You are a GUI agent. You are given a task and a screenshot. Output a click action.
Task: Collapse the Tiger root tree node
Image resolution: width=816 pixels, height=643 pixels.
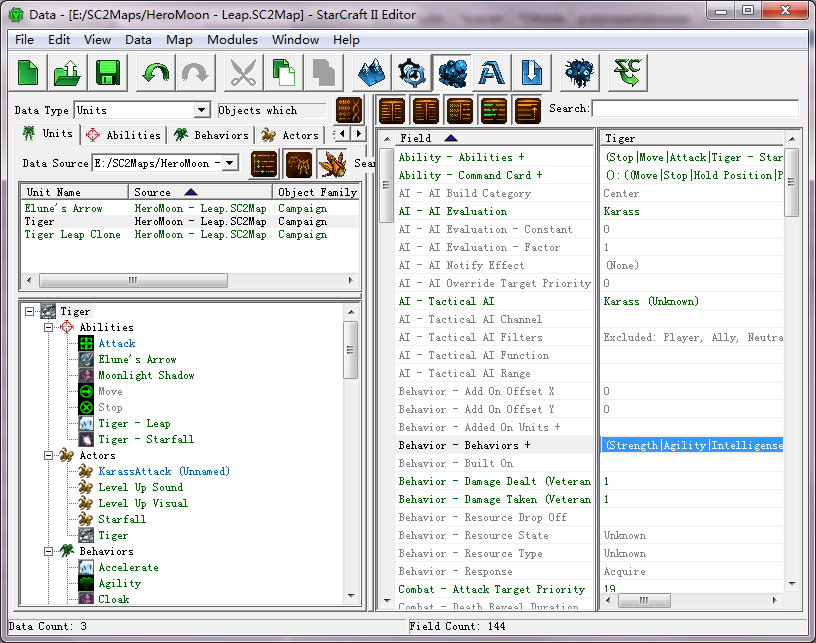30,311
